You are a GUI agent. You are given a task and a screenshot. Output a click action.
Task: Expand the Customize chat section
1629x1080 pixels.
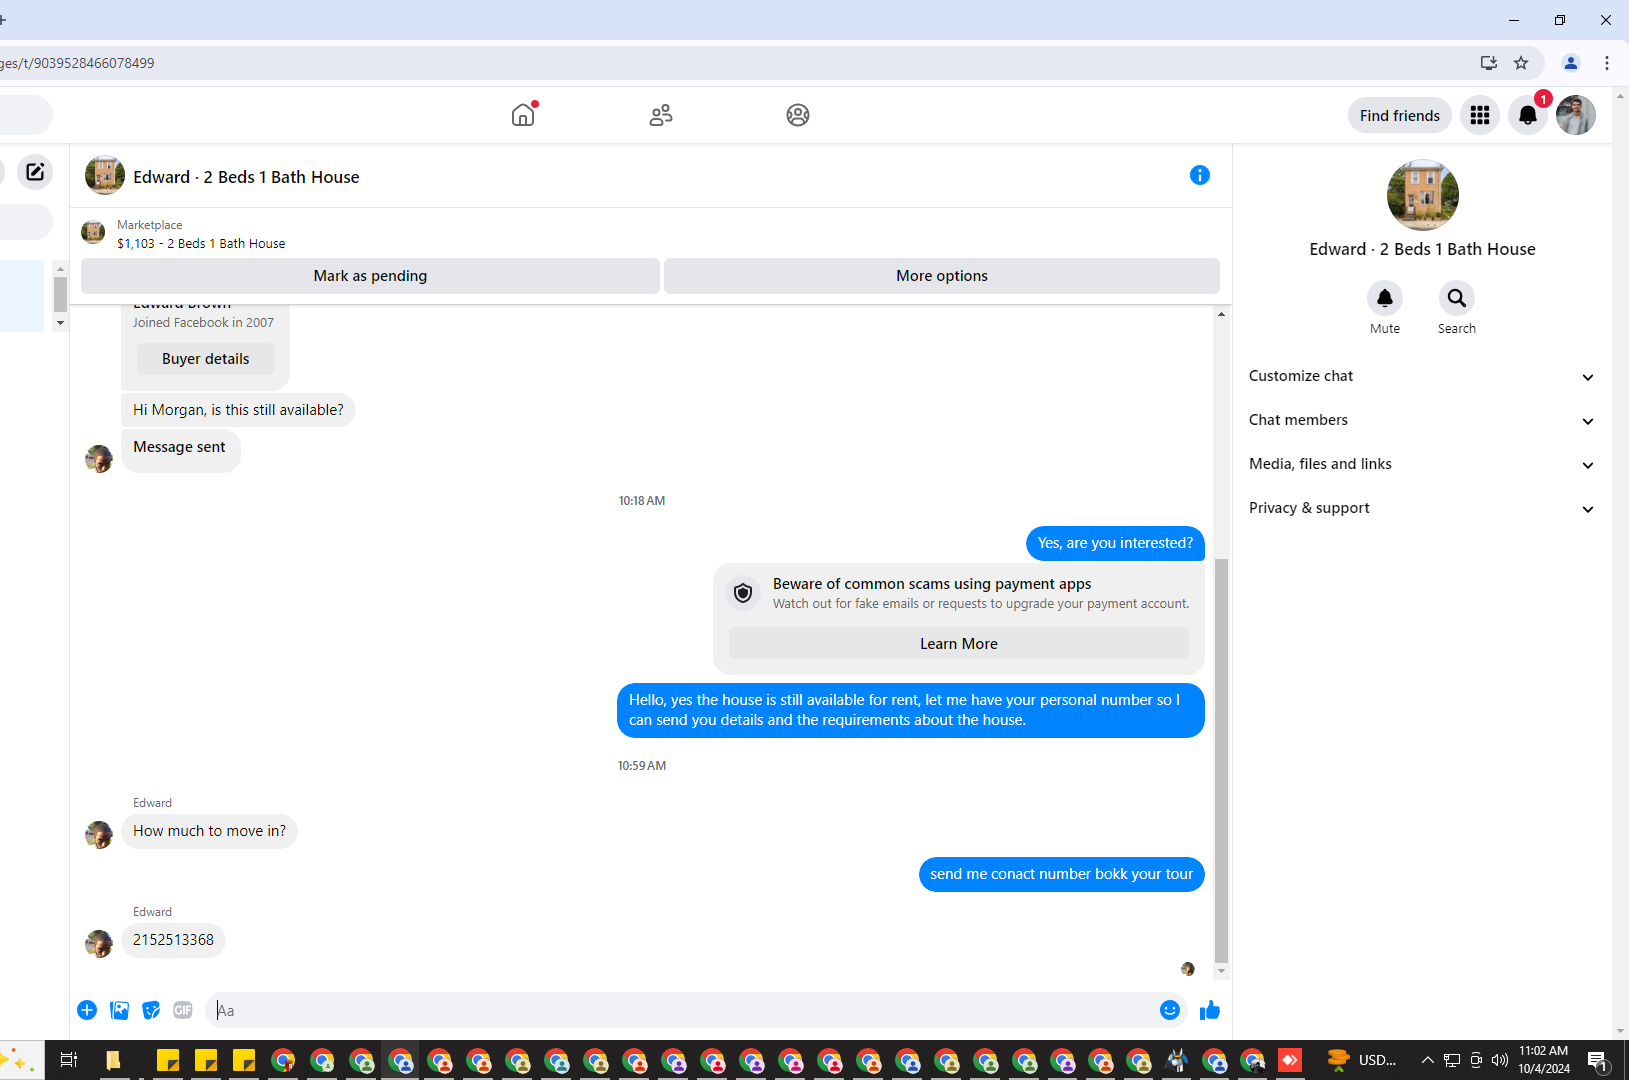tap(1421, 376)
